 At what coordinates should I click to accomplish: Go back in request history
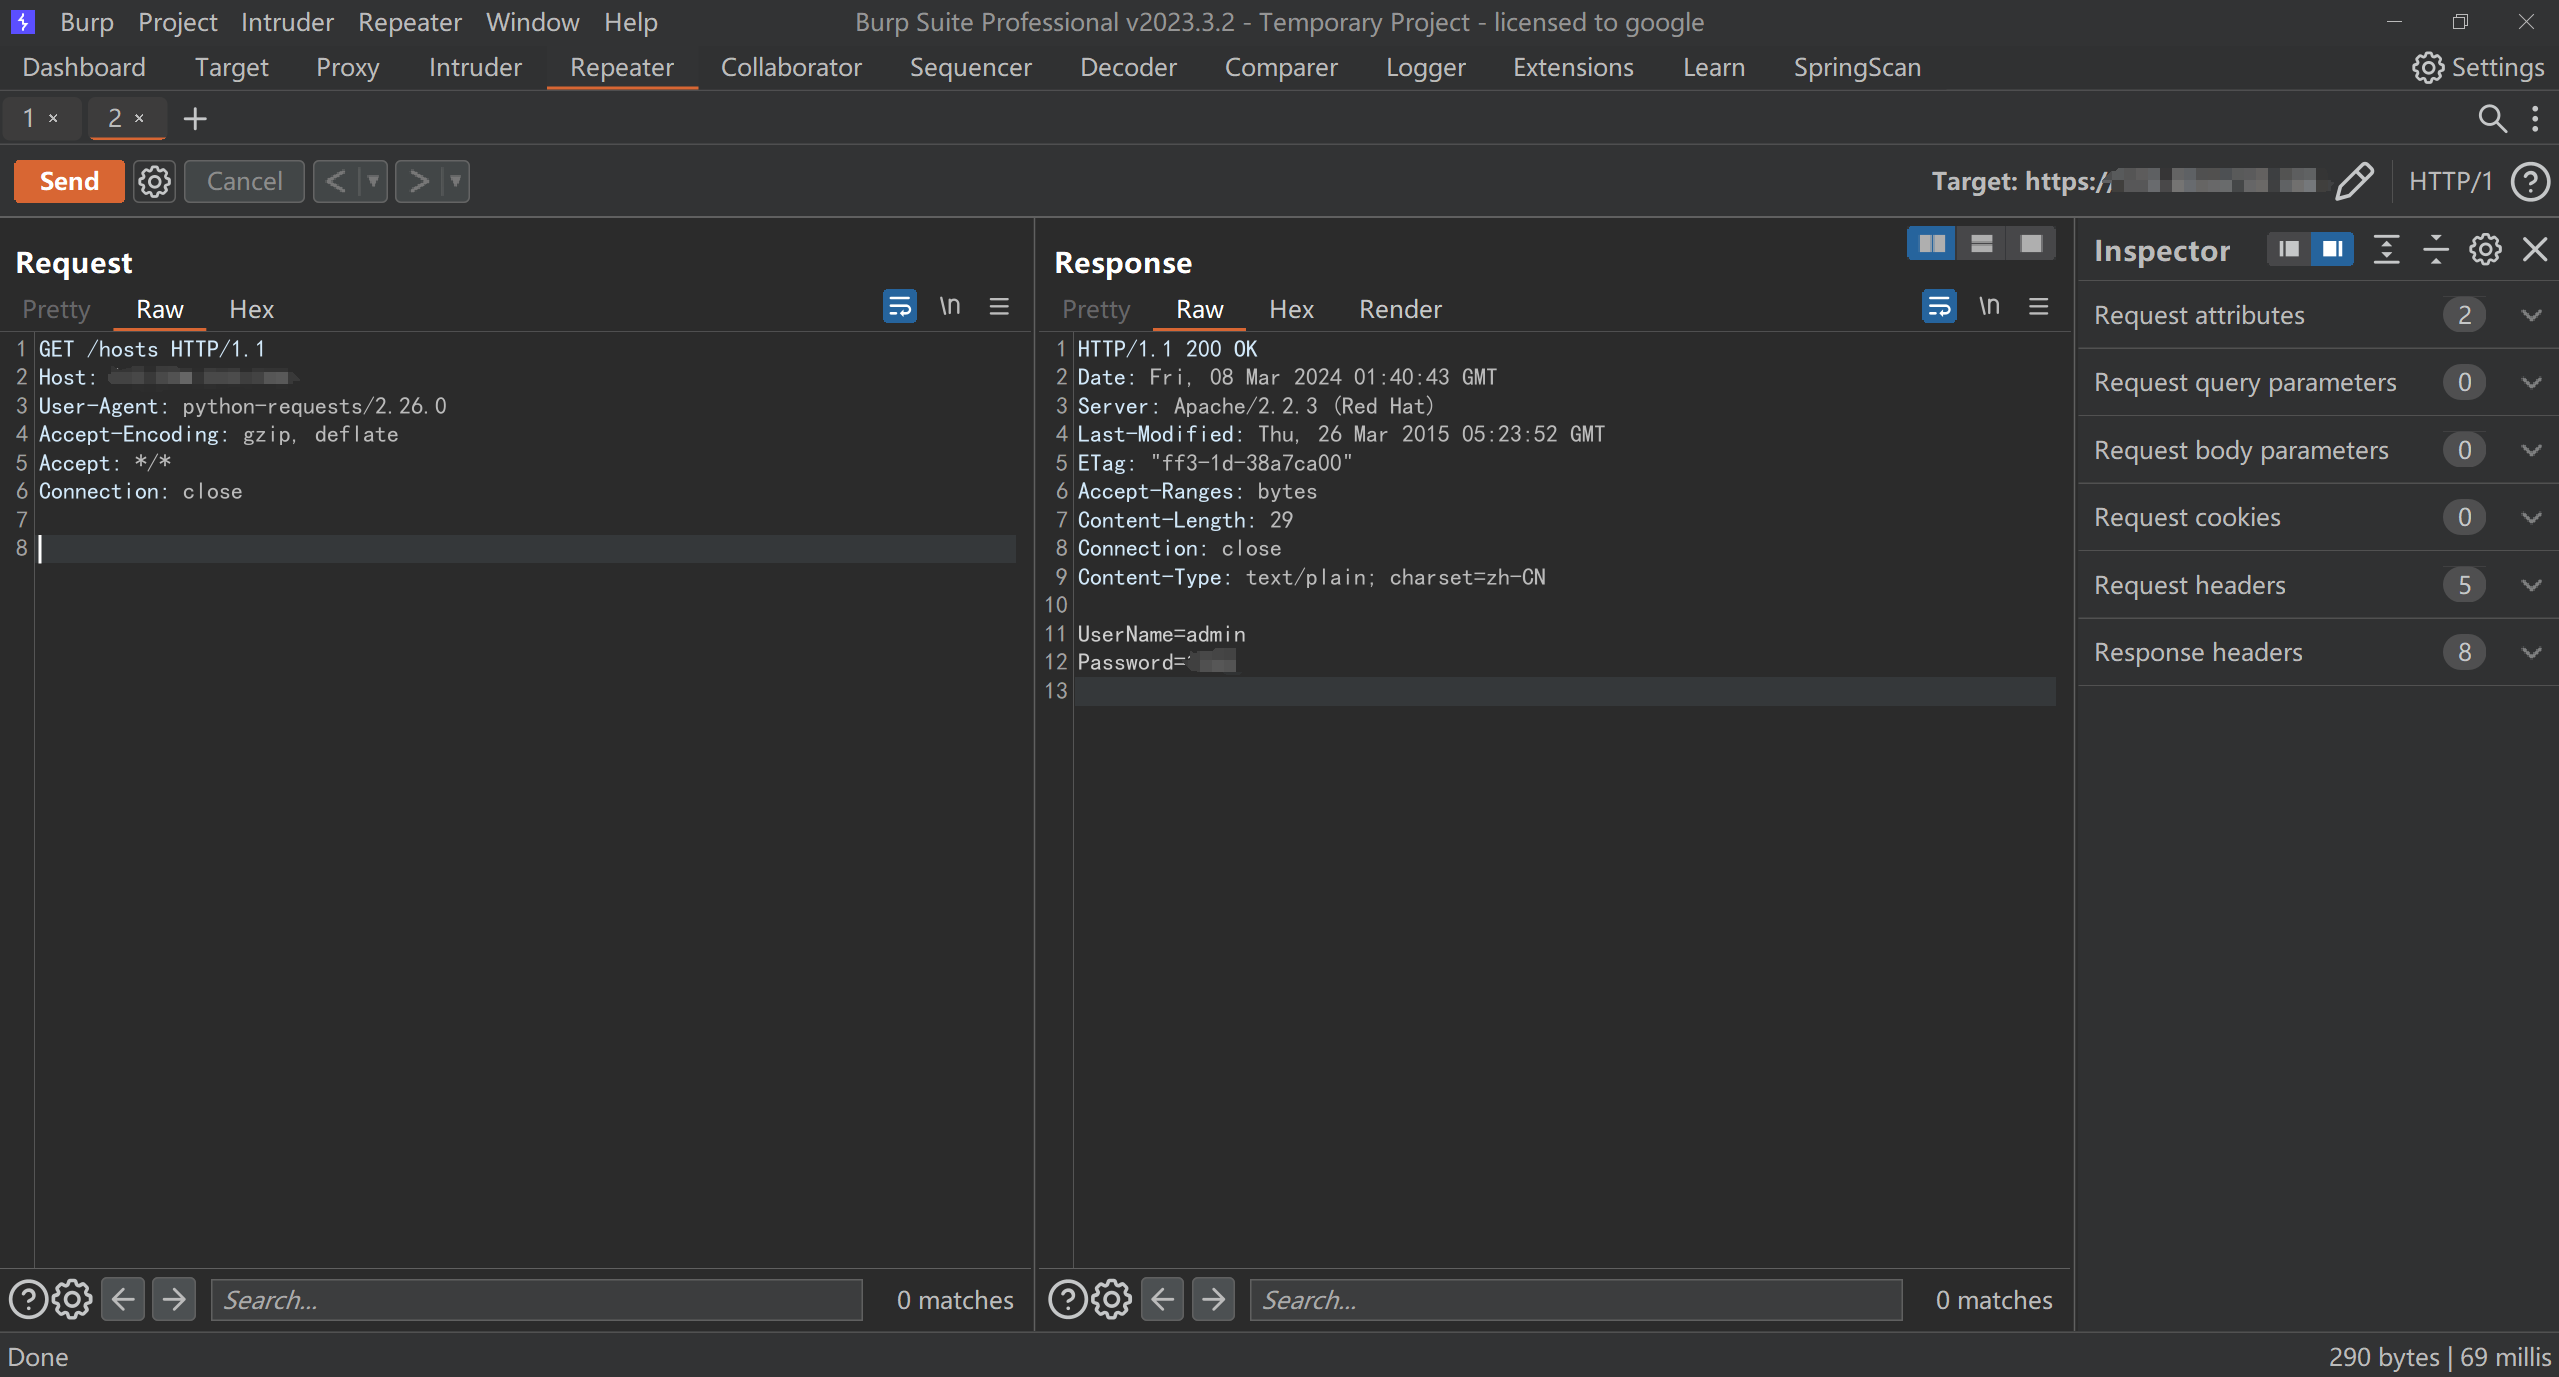(336, 181)
